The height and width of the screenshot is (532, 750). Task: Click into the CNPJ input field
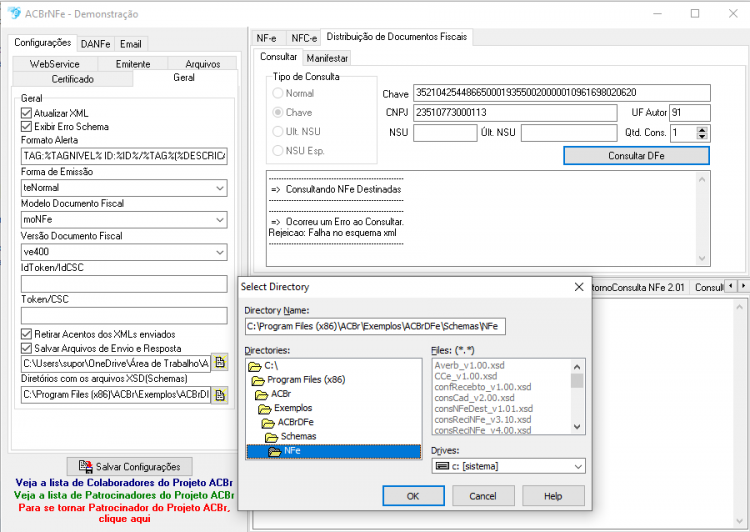tap(515, 112)
